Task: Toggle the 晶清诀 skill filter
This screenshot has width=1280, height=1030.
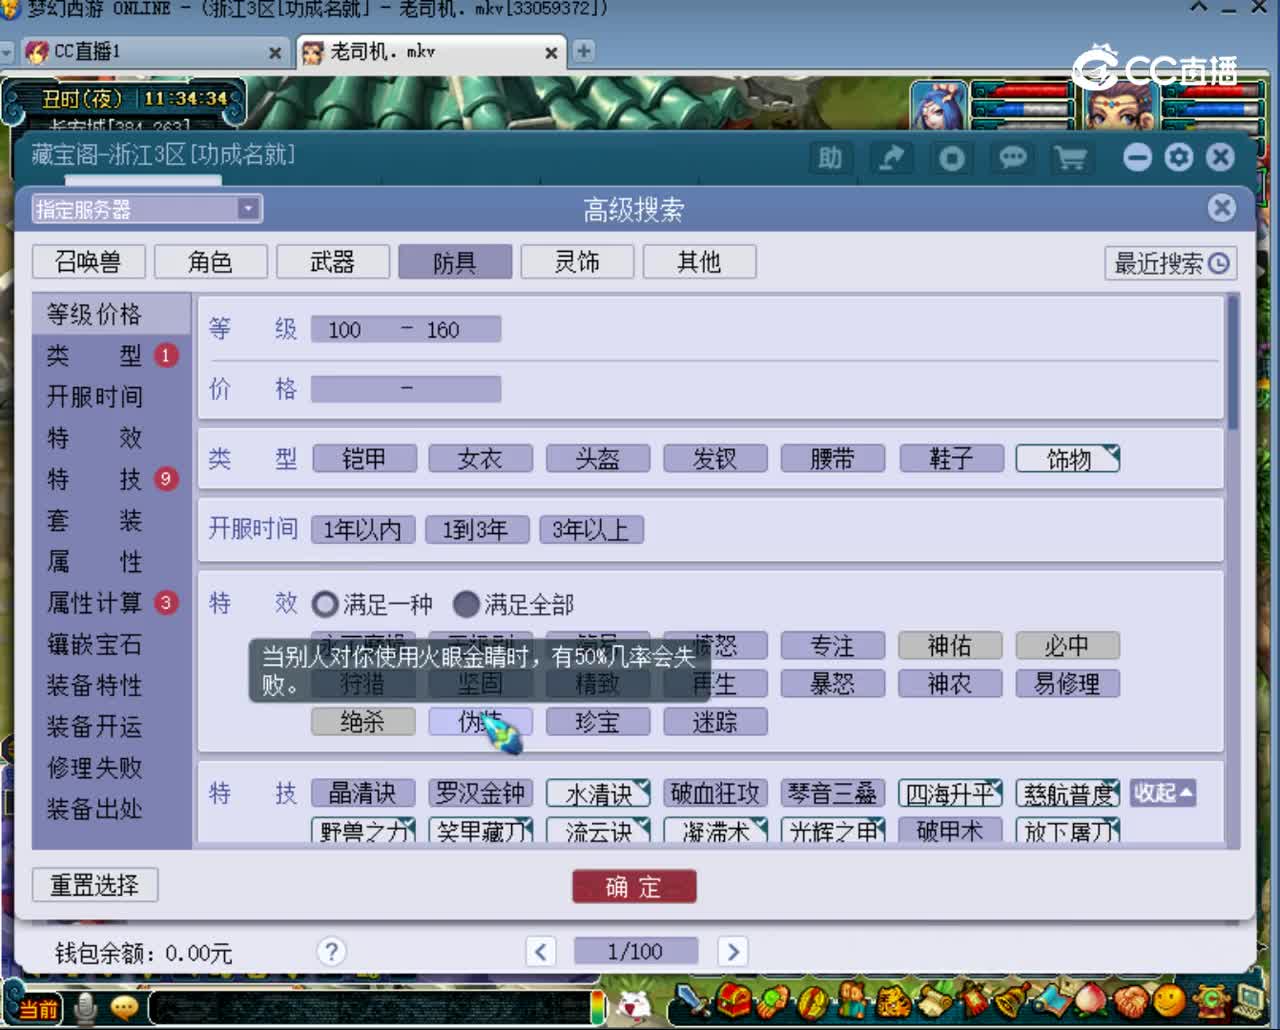Action: point(364,793)
